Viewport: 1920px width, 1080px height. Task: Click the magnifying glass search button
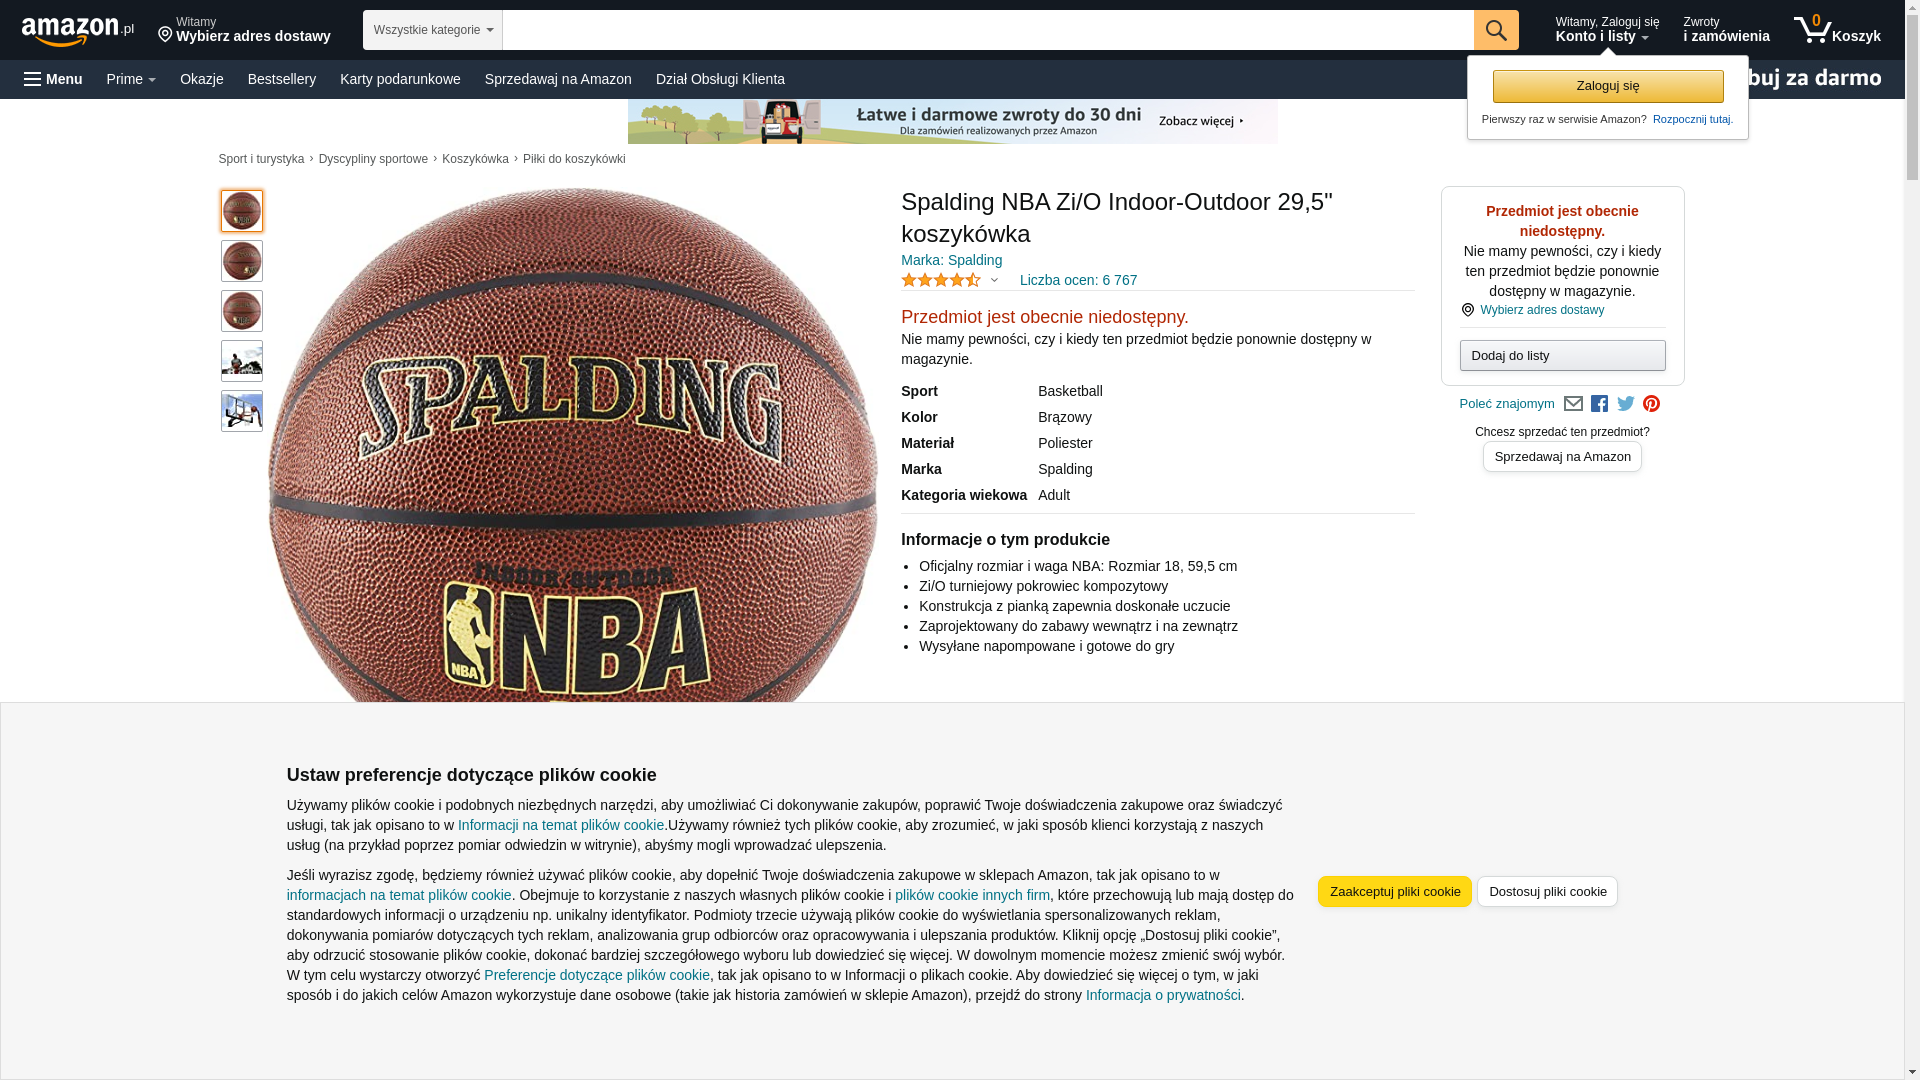1495,30
